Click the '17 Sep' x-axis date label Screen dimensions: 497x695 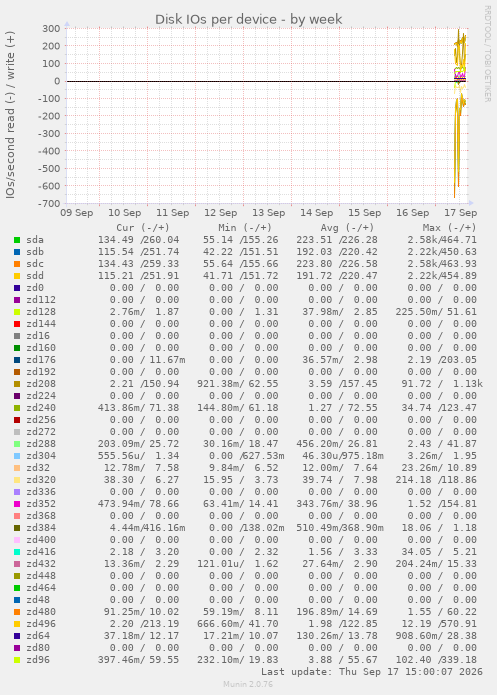[x=461, y=213]
